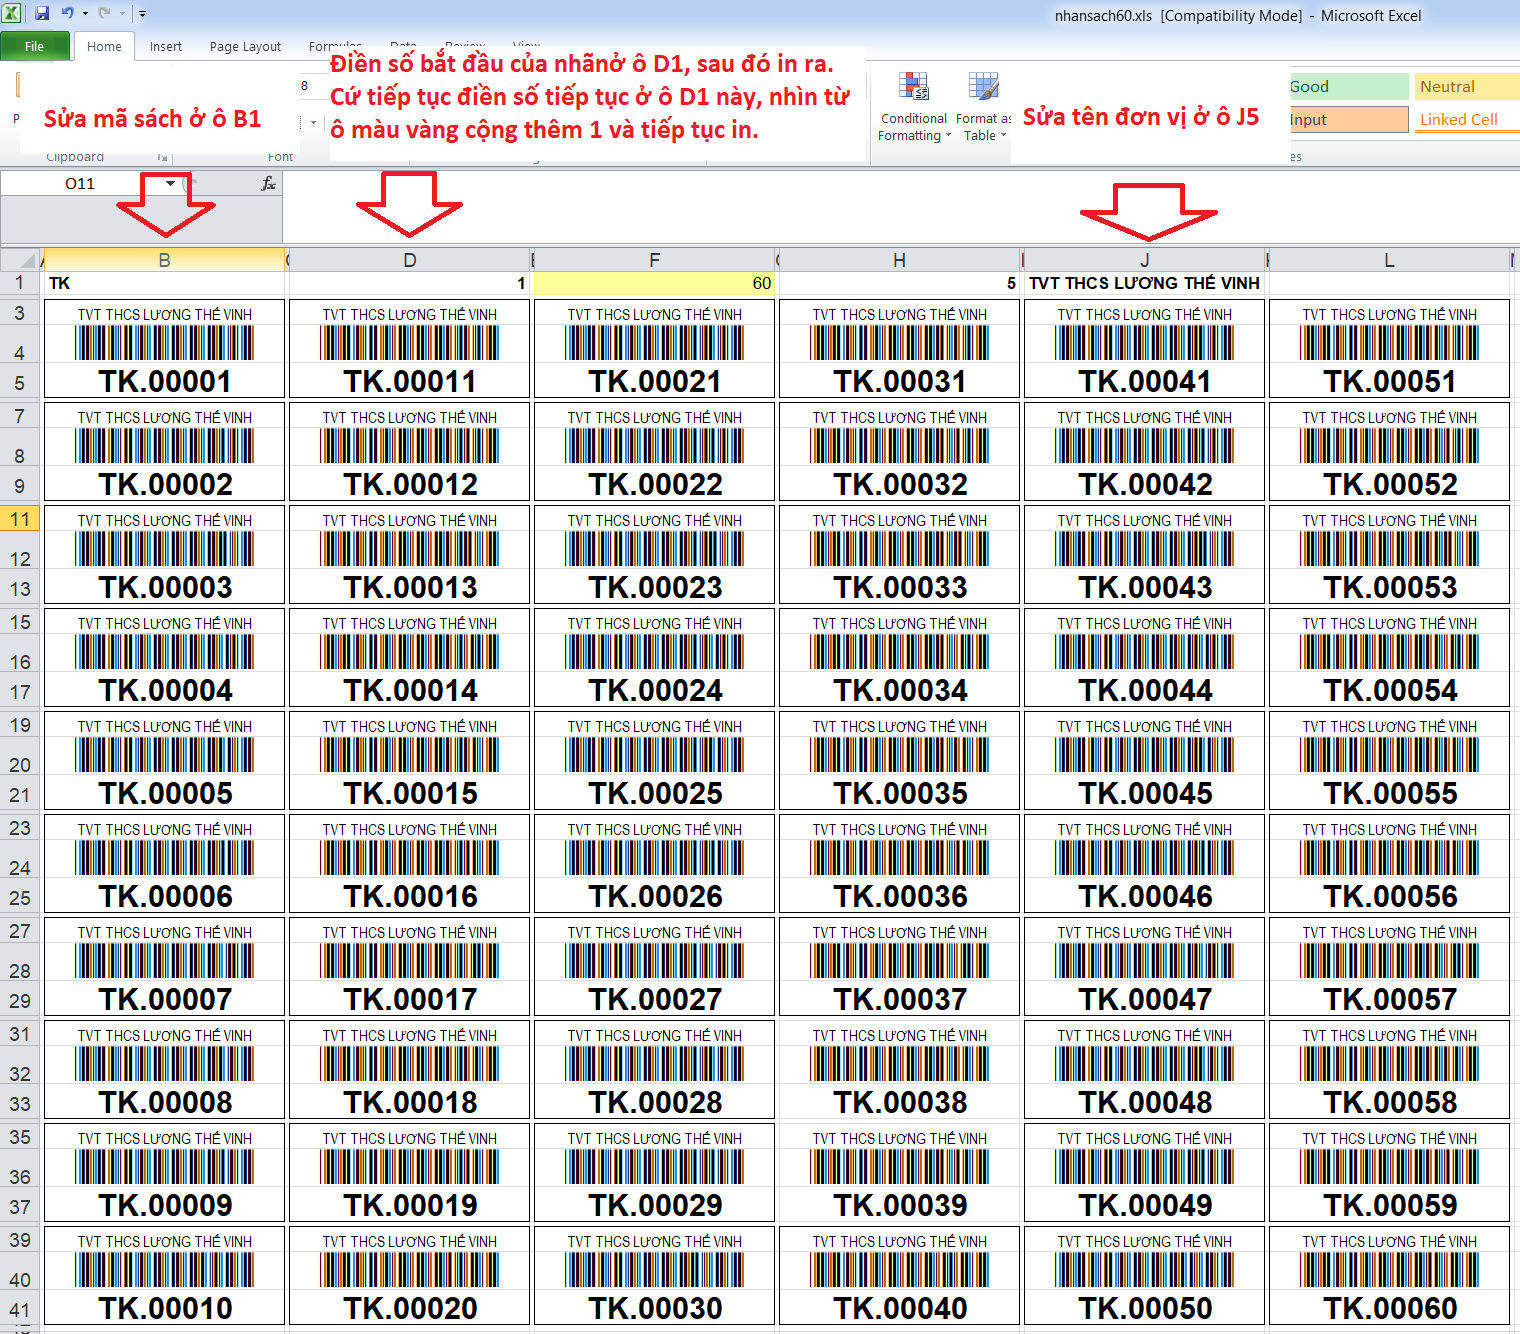1520x1334 pixels.
Task: Click label code TK.00050
Action: coord(1145,1308)
